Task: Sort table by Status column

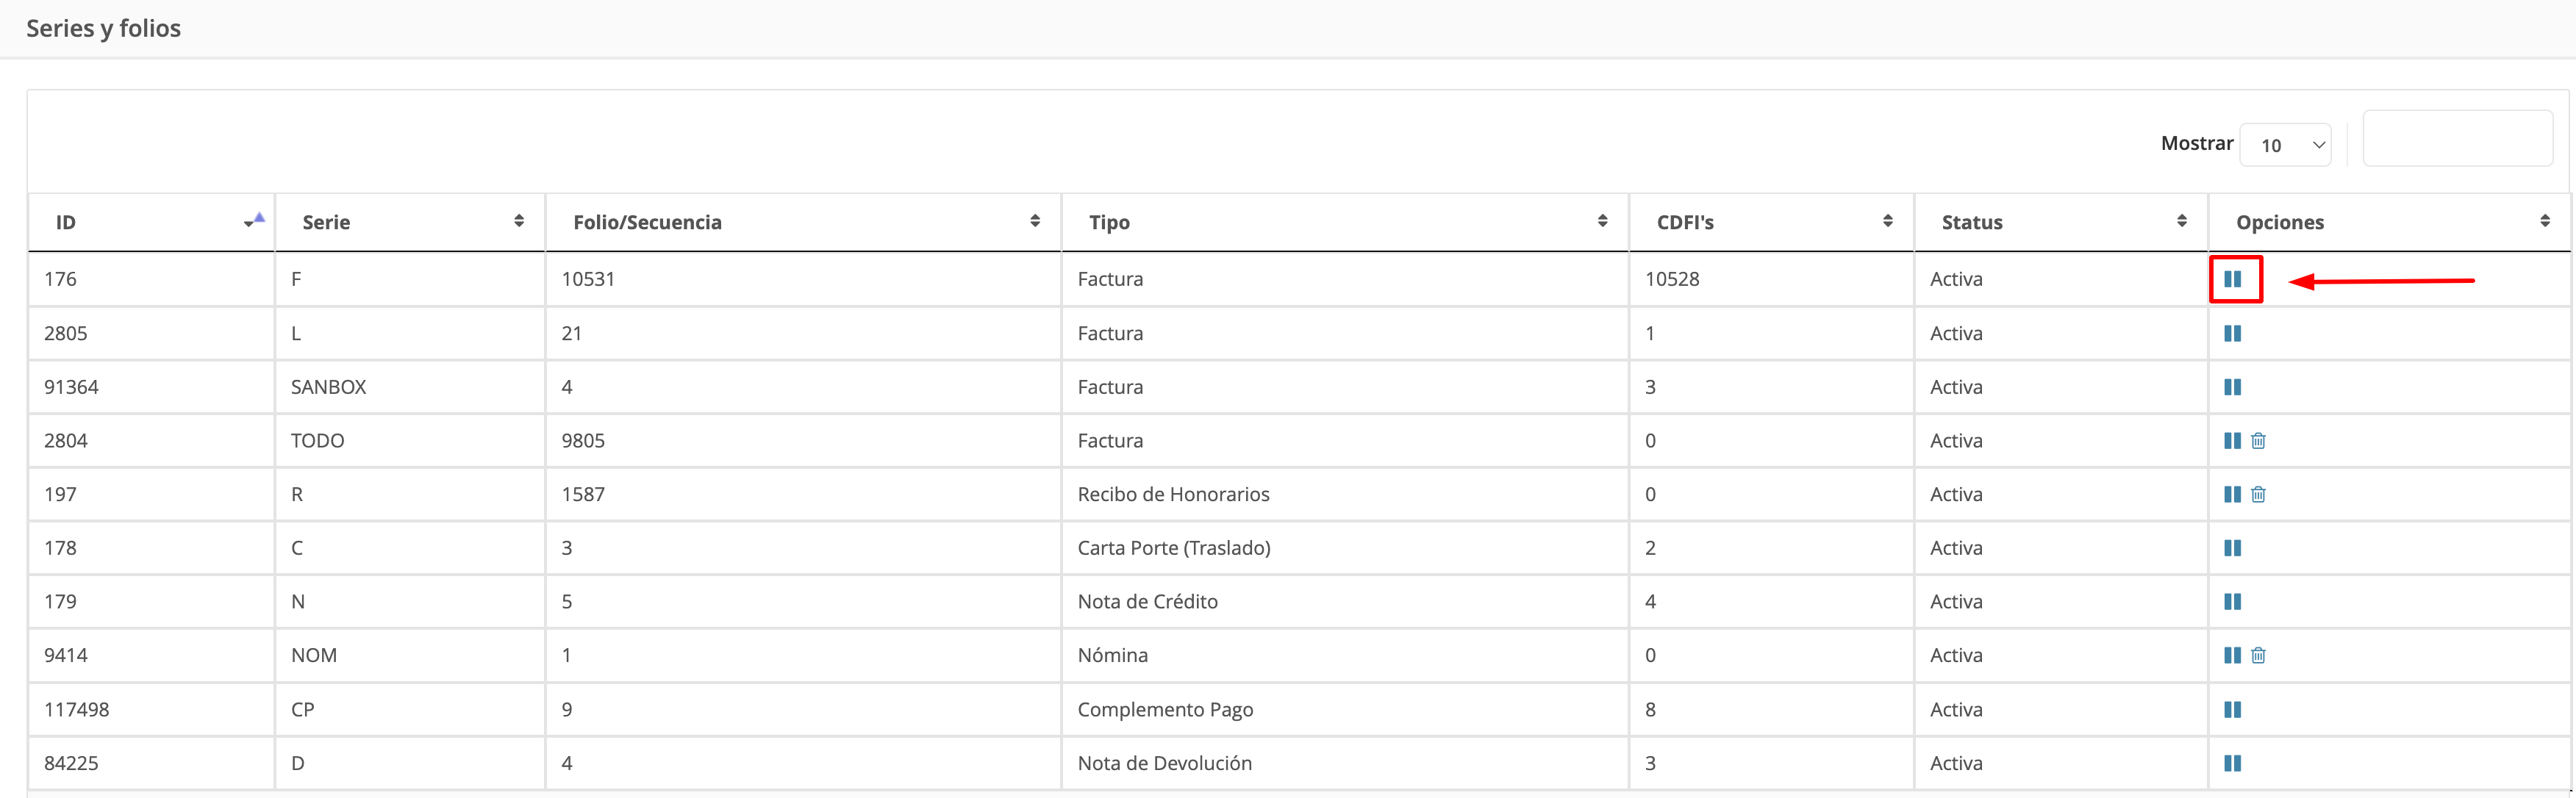Action: [x=2061, y=222]
